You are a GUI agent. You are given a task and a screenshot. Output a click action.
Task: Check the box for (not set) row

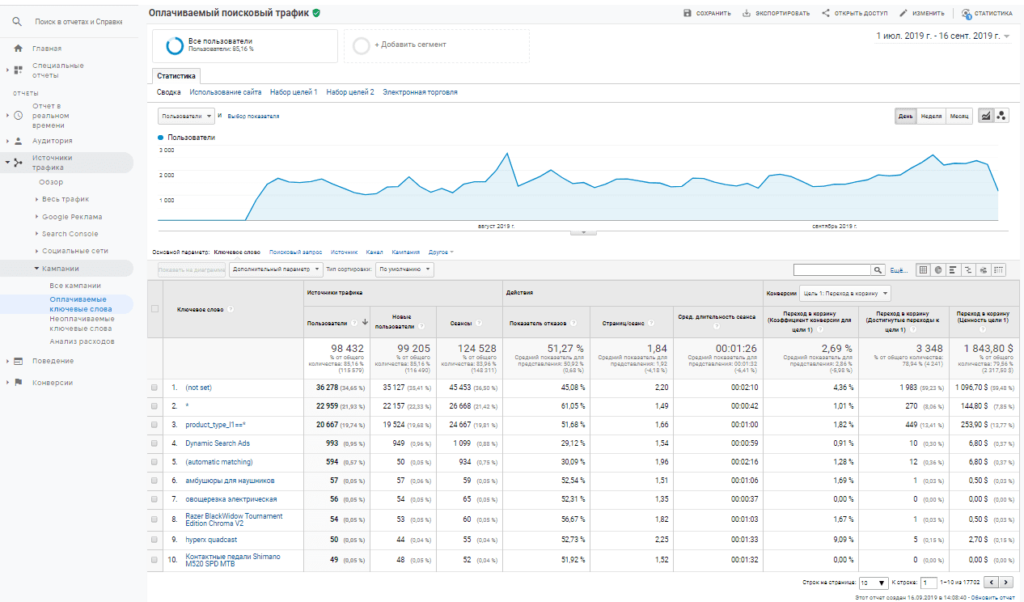click(154, 387)
